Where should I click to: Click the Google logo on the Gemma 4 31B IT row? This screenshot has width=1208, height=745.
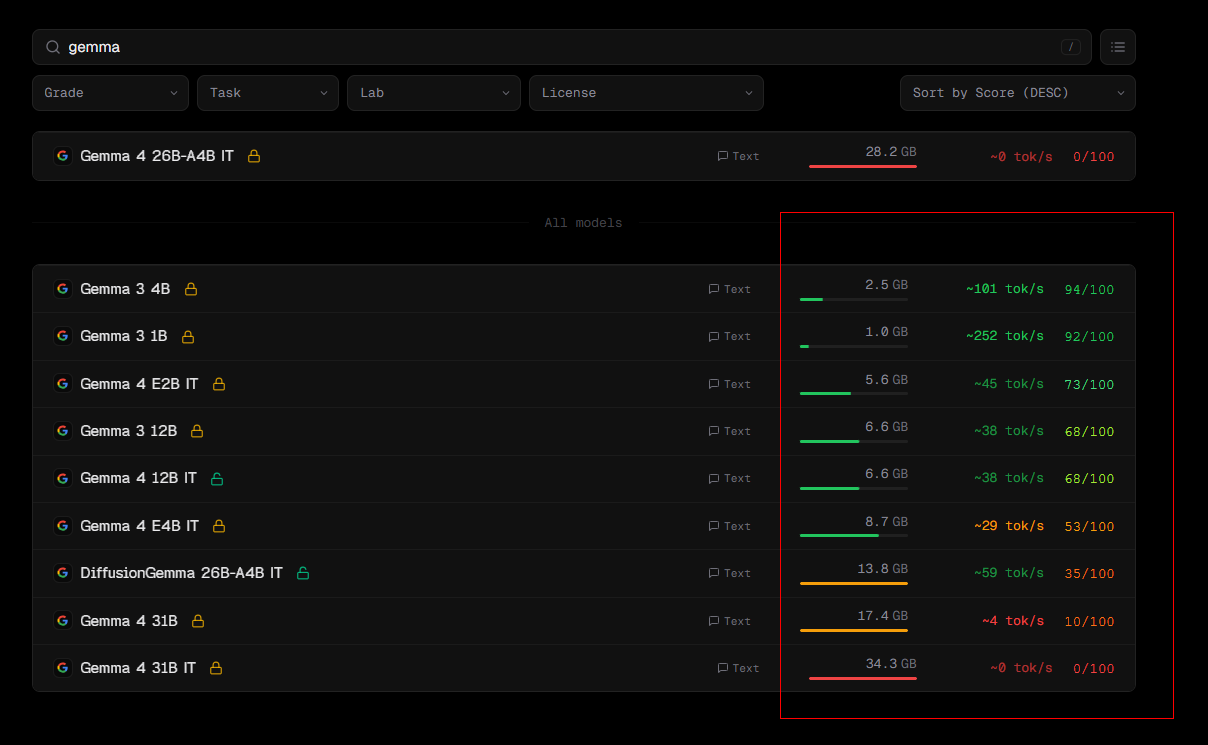(x=63, y=668)
